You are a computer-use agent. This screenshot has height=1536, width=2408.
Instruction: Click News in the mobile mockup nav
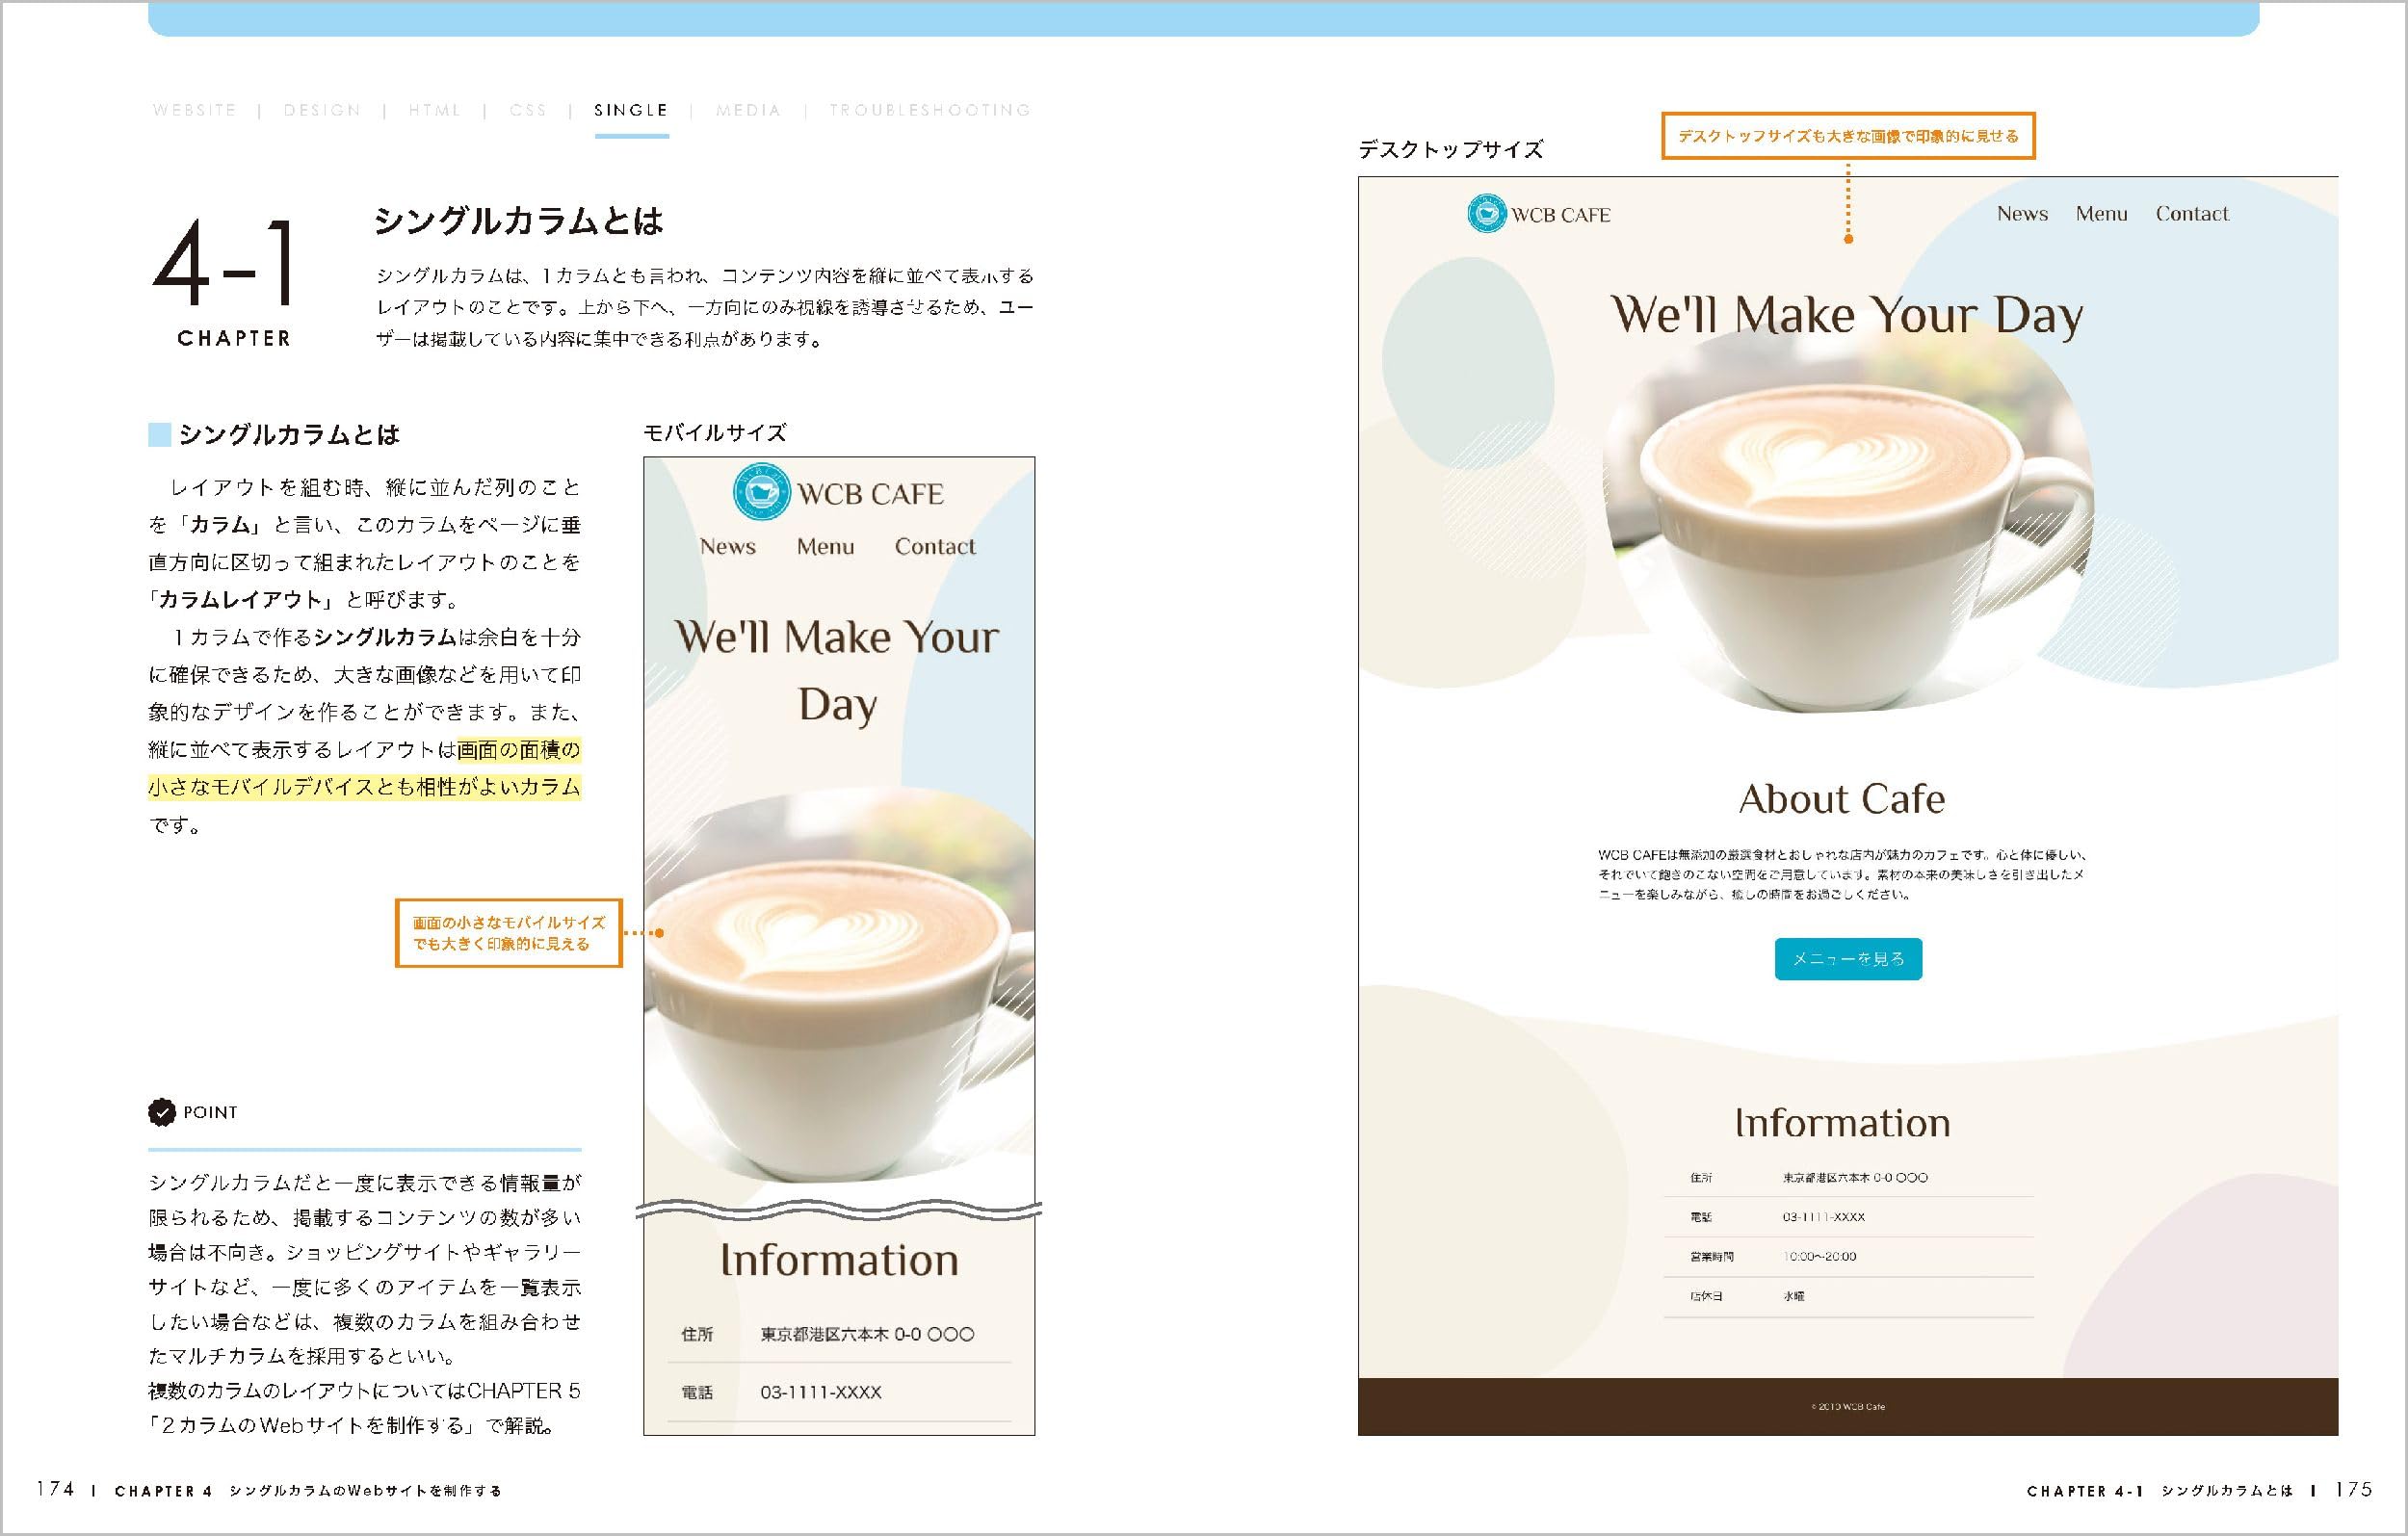click(727, 547)
